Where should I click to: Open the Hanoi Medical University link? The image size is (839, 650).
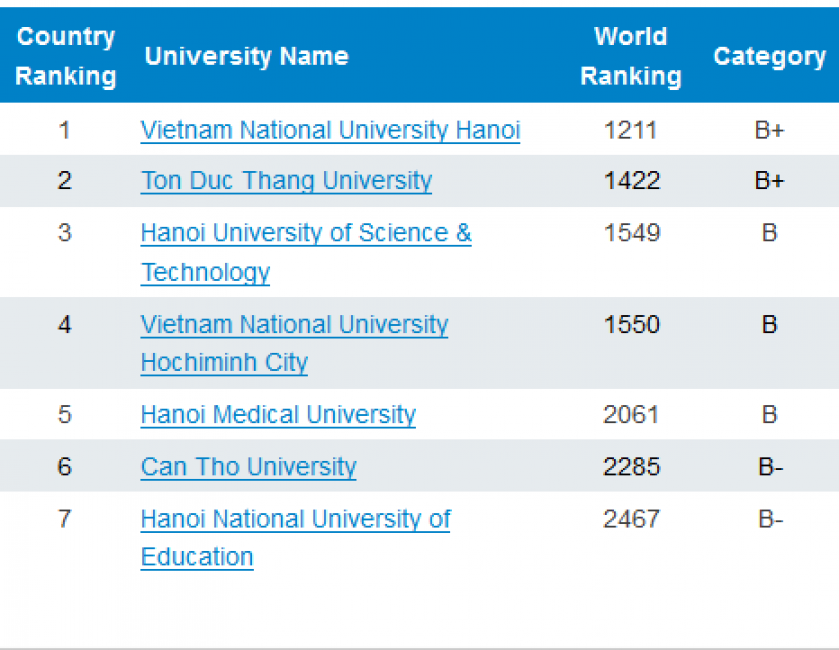click(x=278, y=415)
